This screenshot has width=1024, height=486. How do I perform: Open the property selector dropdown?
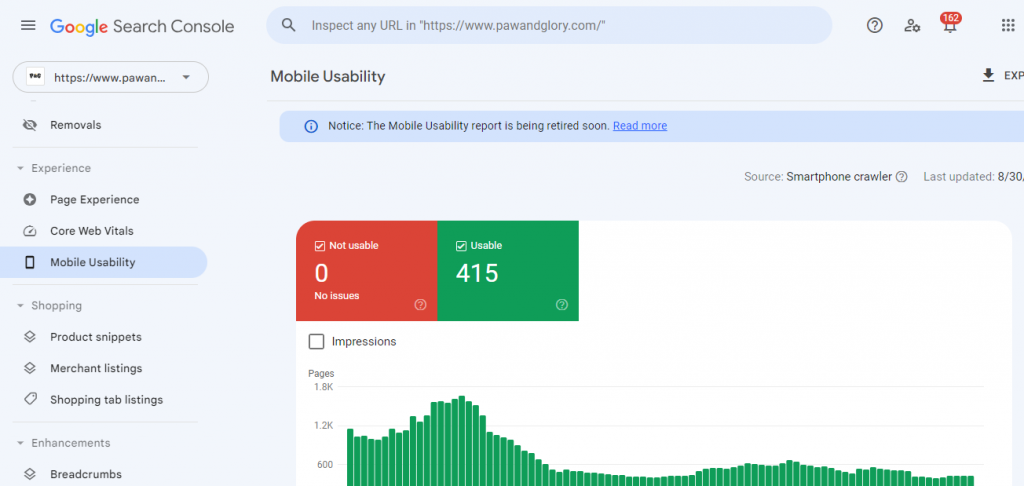111,77
